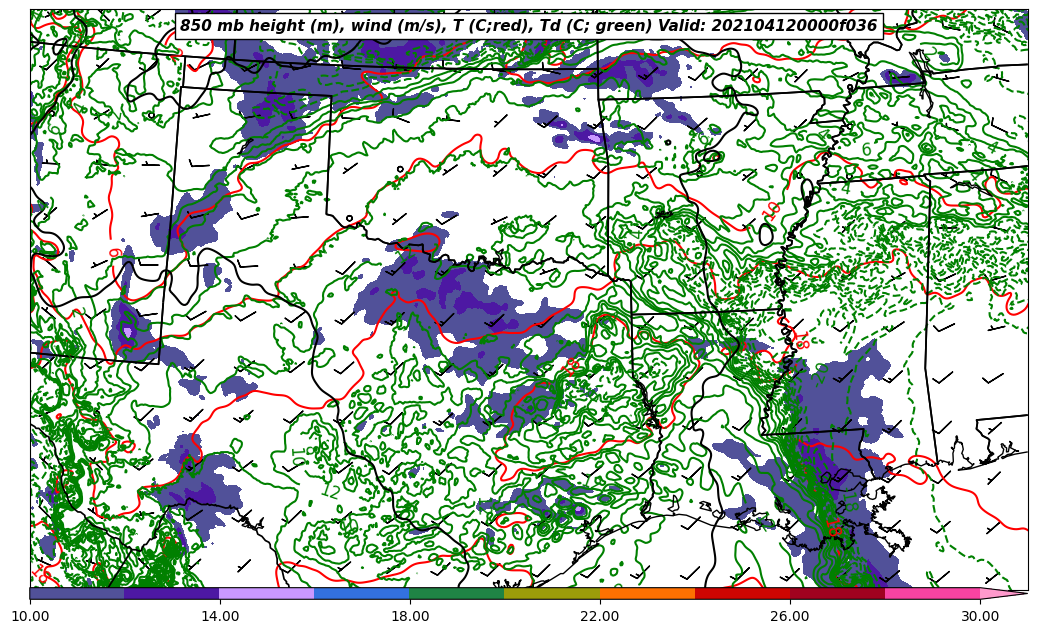Click the green colorbar segment after 18.00

coord(457,593)
